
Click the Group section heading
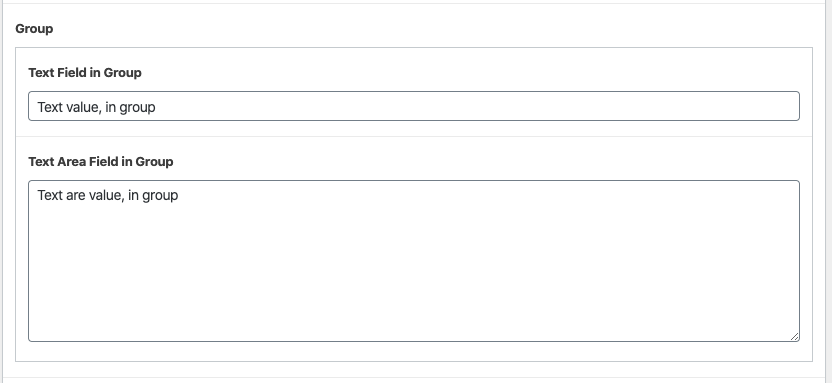(x=34, y=29)
